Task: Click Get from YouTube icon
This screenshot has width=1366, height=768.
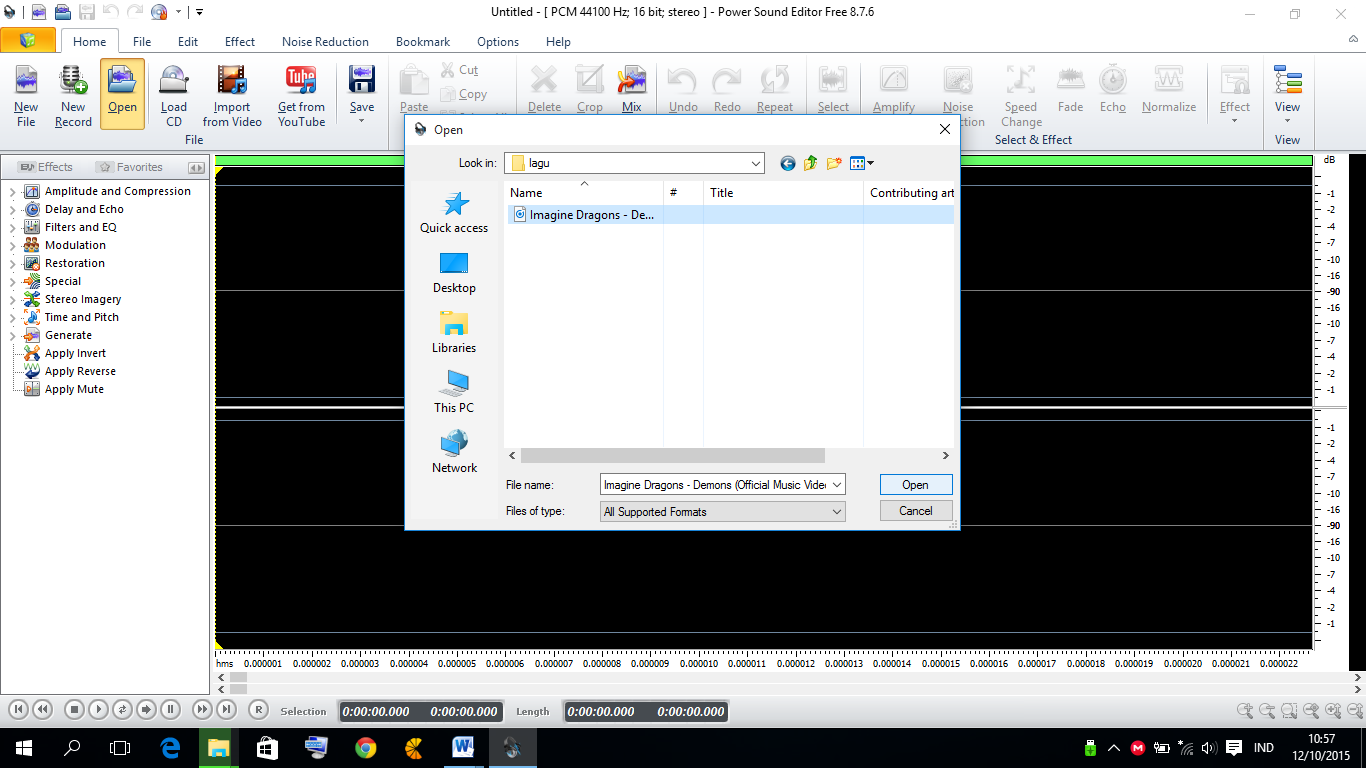Action: tap(301, 96)
